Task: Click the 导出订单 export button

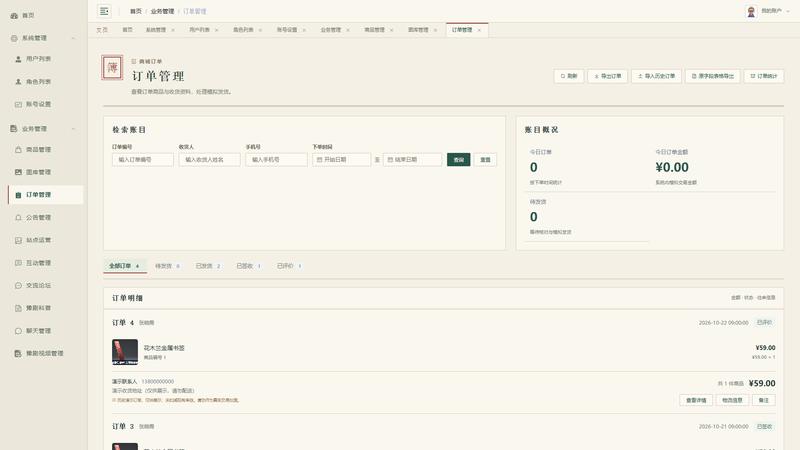Action: click(x=608, y=77)
